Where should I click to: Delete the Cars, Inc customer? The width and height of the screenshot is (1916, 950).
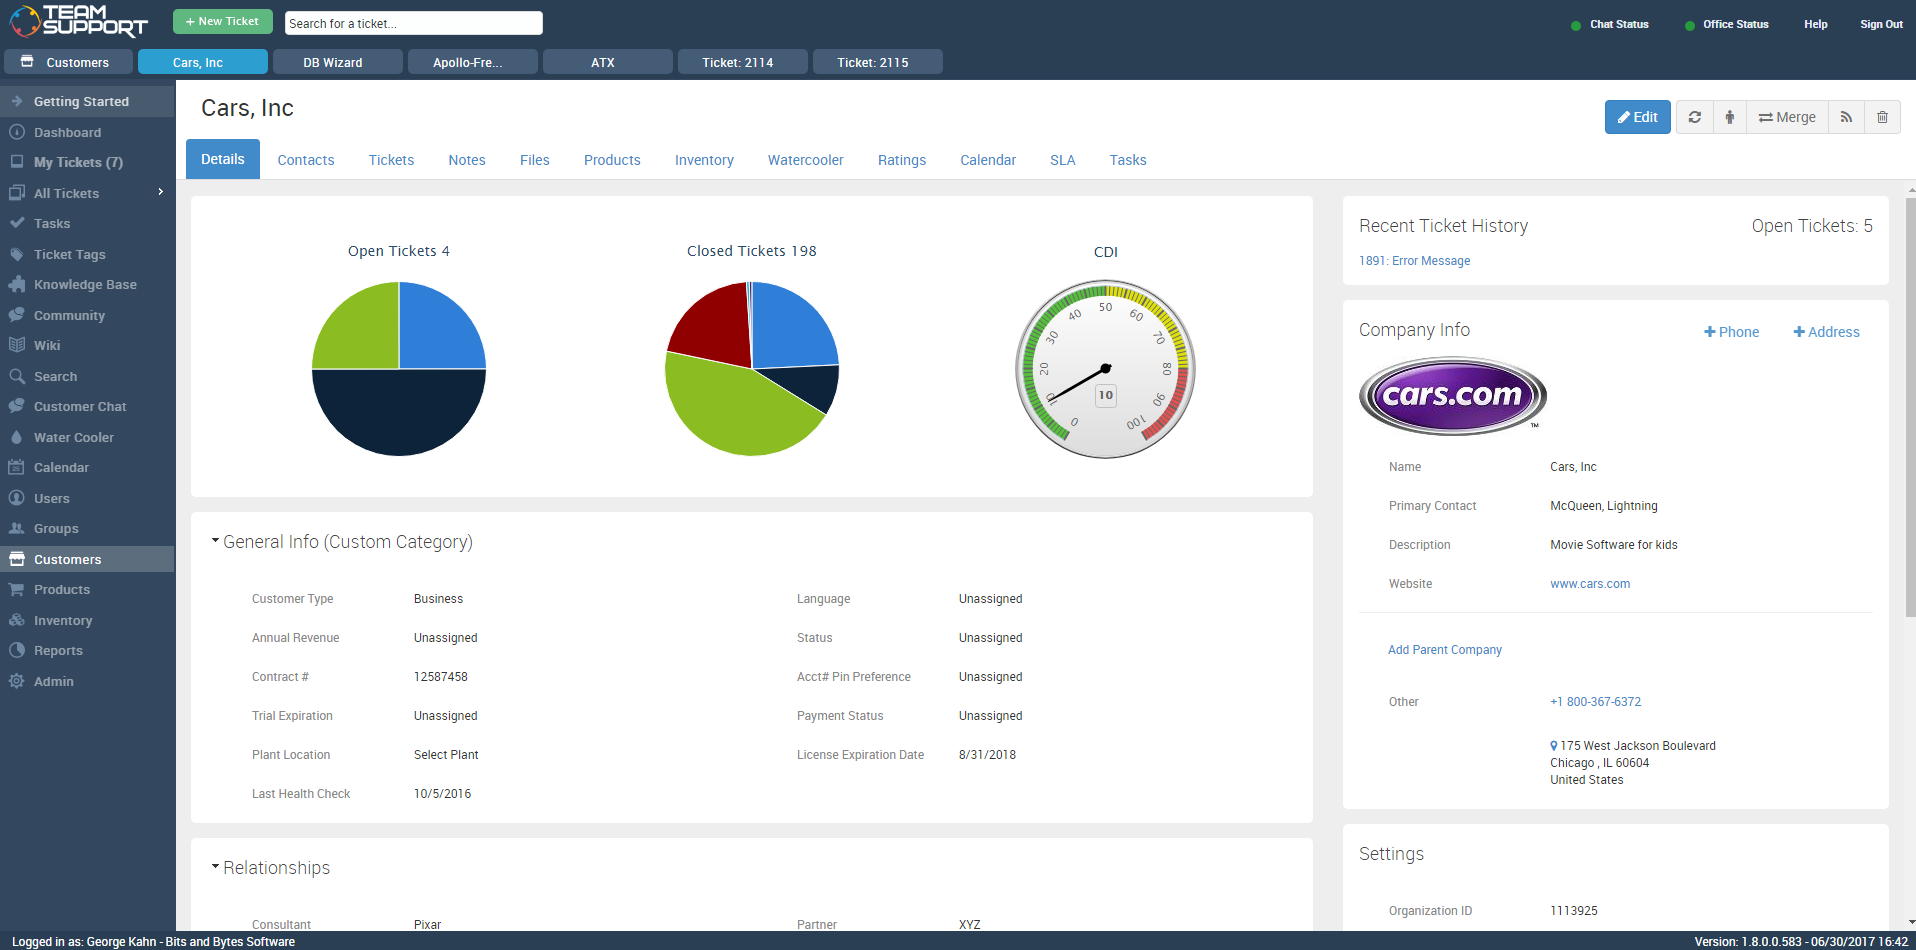1883,117
